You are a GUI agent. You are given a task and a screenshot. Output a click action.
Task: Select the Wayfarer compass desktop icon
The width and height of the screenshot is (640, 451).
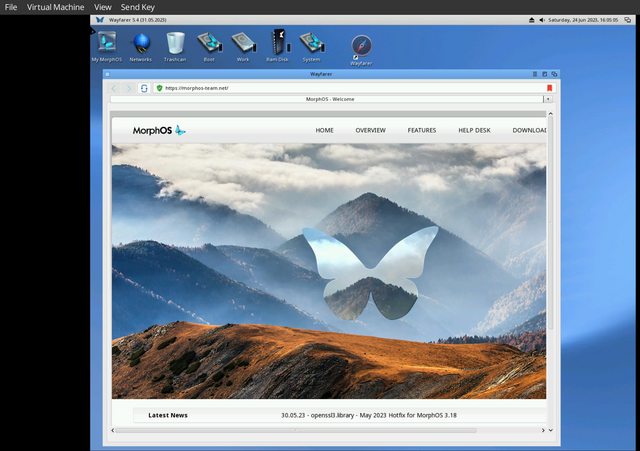pos(361,50)
